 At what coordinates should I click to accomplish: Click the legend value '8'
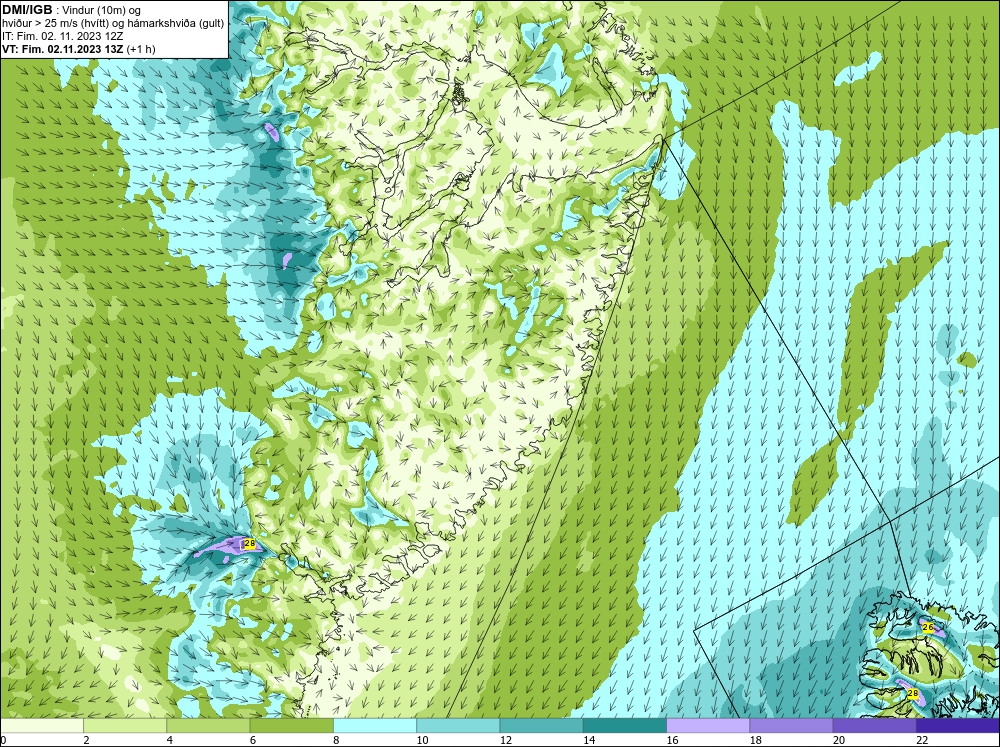[336, 740]
